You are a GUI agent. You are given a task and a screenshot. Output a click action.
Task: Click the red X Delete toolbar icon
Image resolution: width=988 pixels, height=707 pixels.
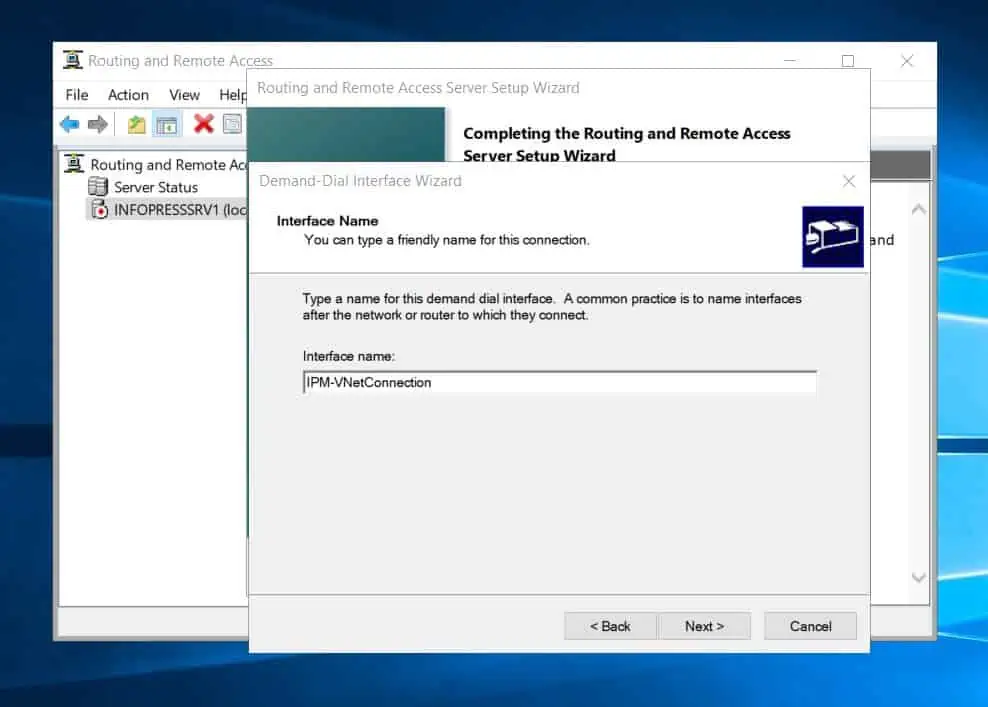coord(204,124)
